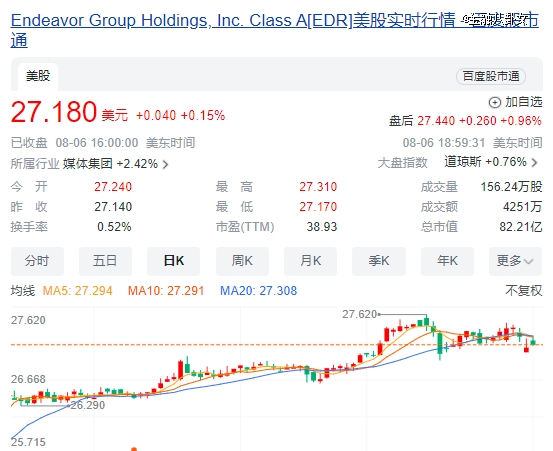Expand the 道琼斯 index chevron arrow
This screenshot has width=553, height=451.
click(x=535, y=163)
